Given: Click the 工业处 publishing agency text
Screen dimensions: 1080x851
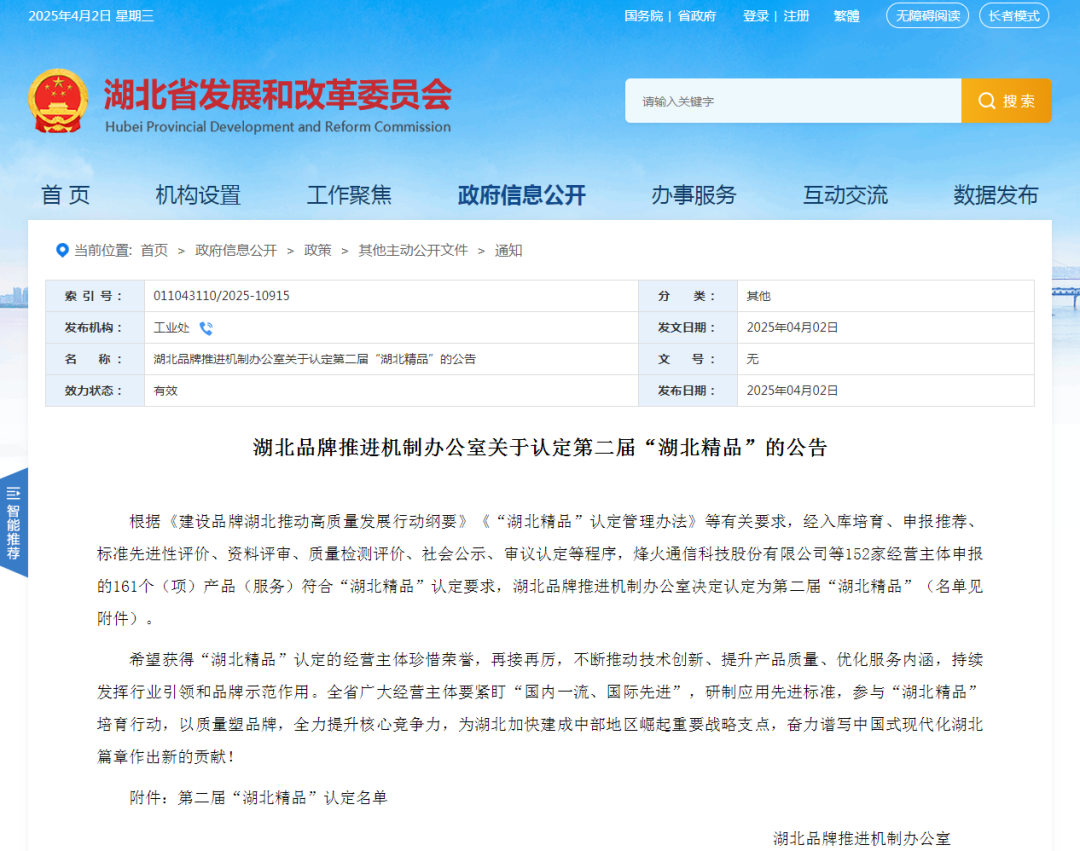Looking at the screenshot, I should pos(171,328).
